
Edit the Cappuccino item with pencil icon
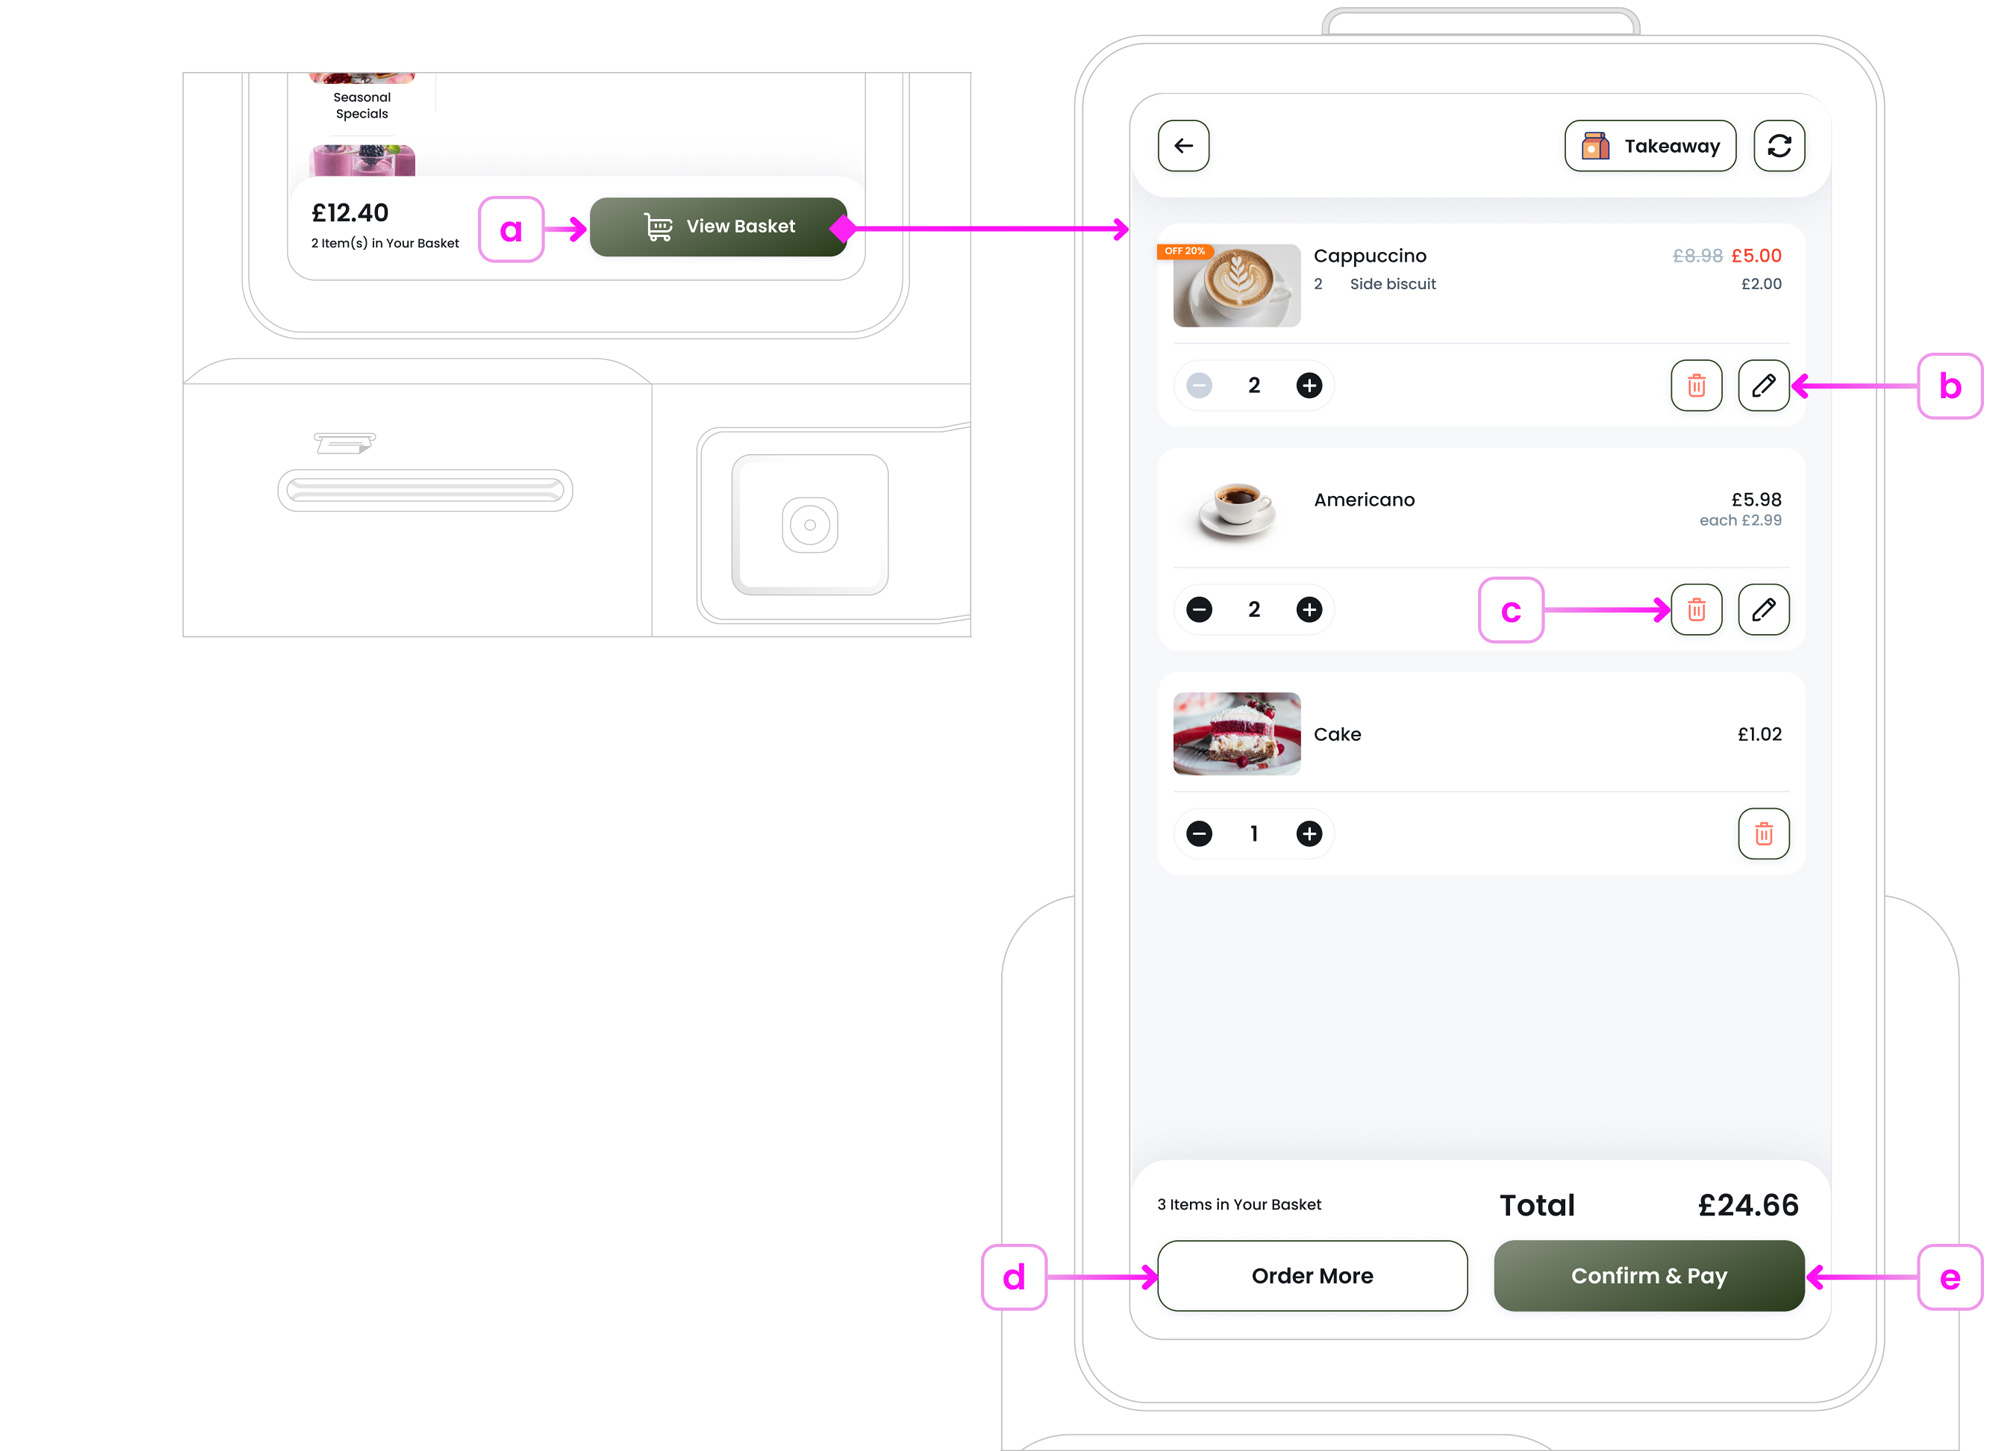[x=1763, y=385]
